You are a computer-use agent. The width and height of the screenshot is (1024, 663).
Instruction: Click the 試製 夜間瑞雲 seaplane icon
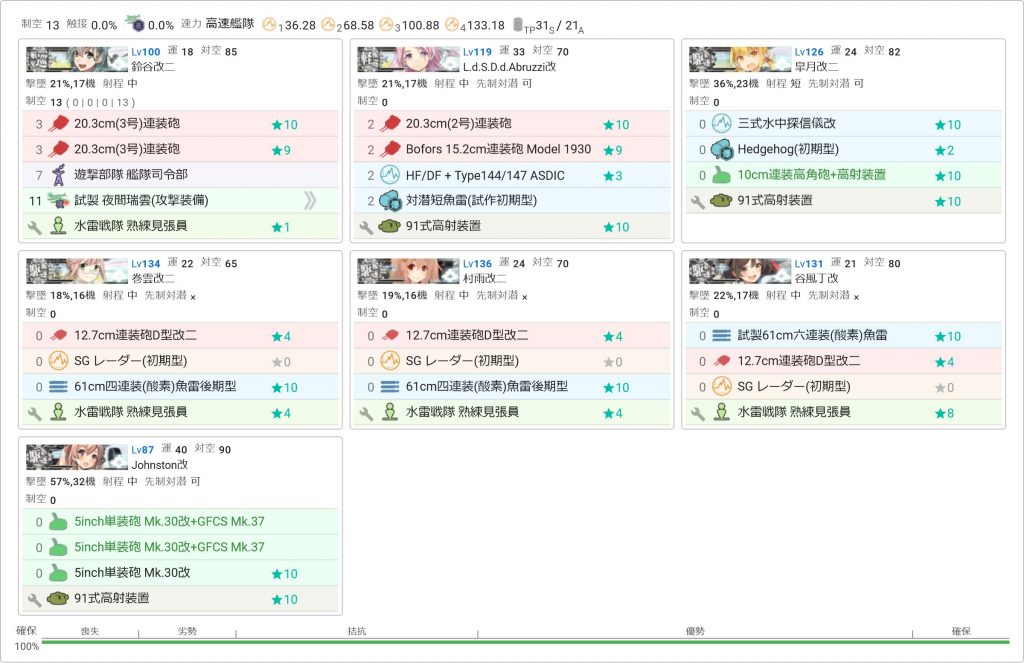pos(59,200)
